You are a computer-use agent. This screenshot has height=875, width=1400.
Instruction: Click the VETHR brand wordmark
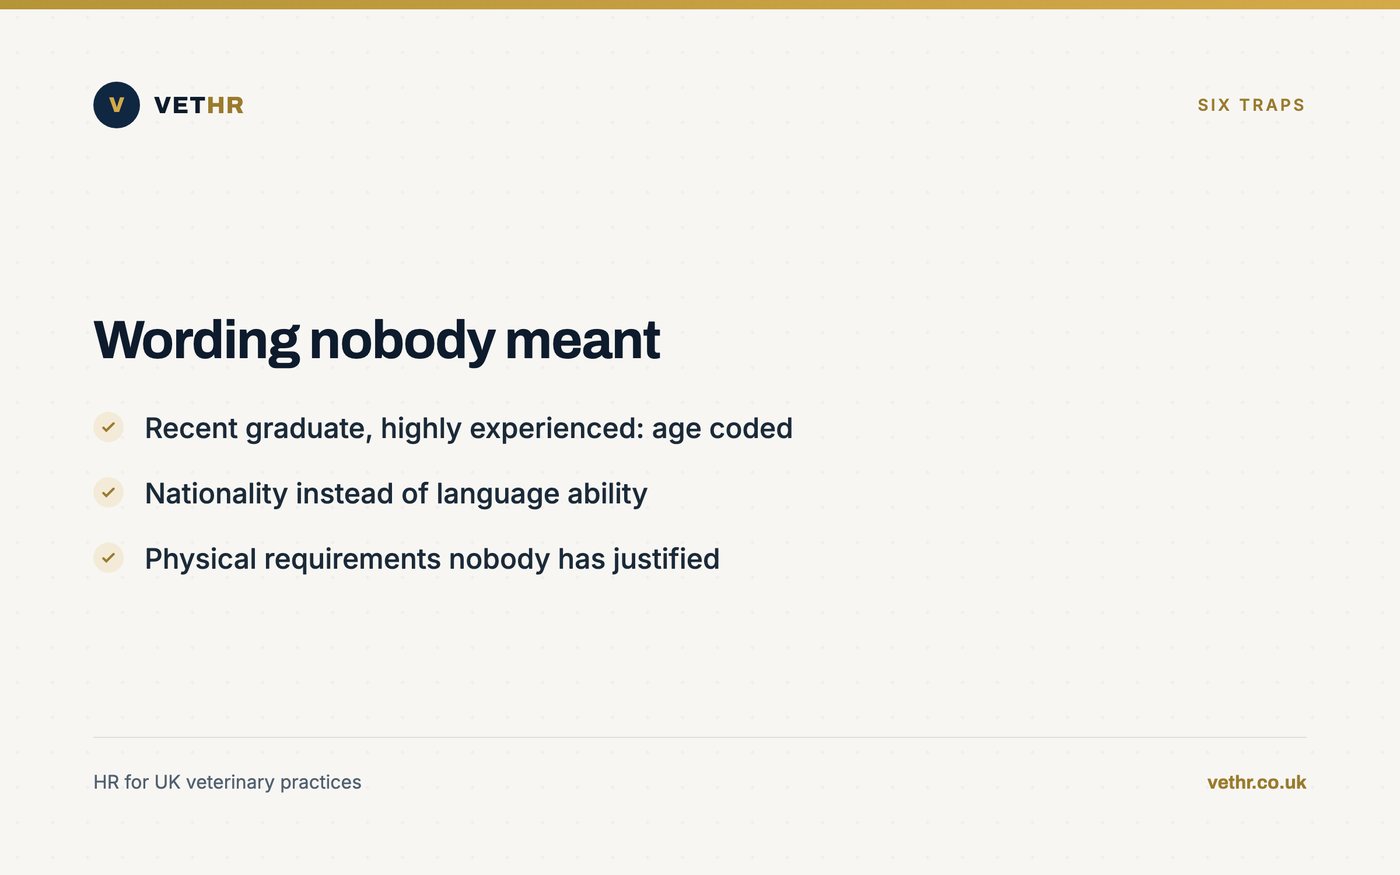click(x=199, y=105)
